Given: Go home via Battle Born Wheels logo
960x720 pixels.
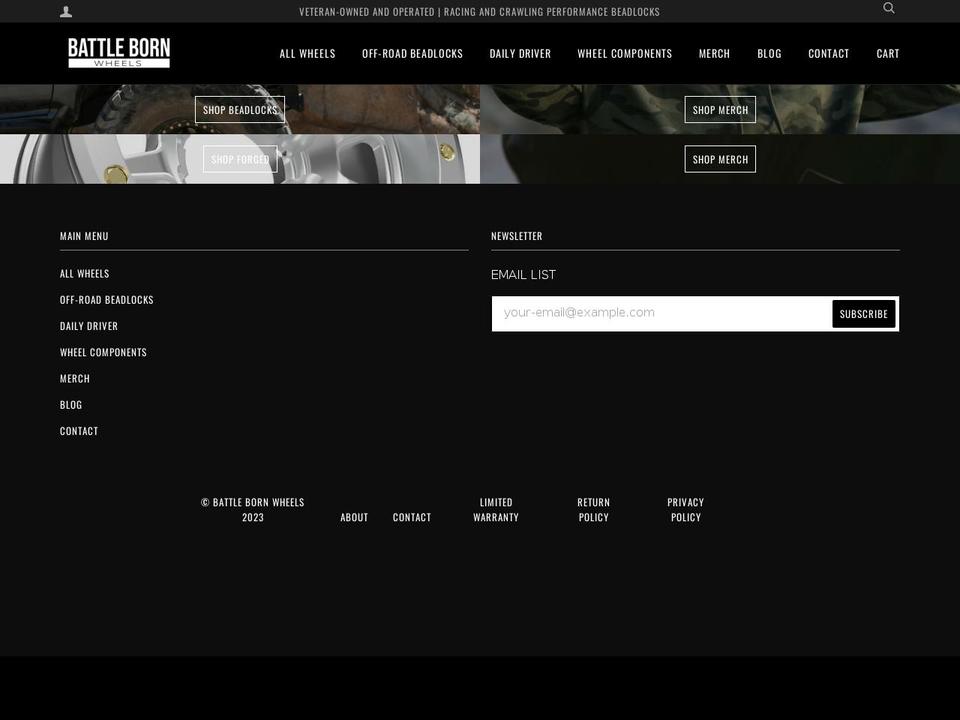Looking at the screenshot, I should point(119,53).
